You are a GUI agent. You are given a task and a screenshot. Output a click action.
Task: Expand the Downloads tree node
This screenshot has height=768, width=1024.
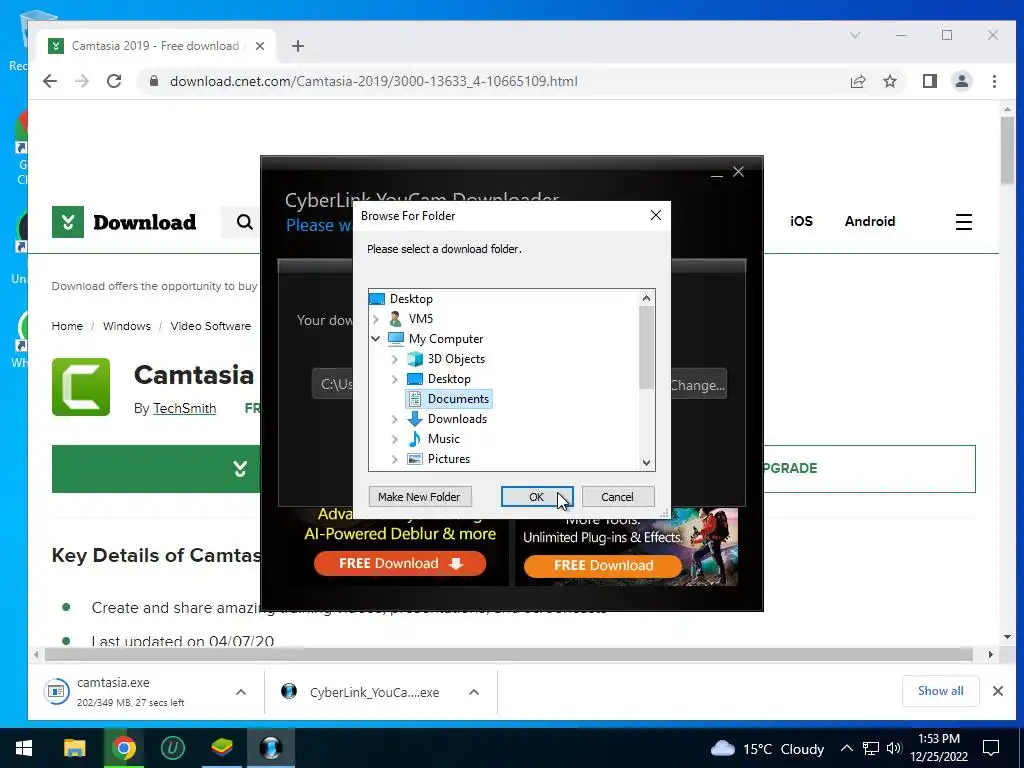[394, 419]
